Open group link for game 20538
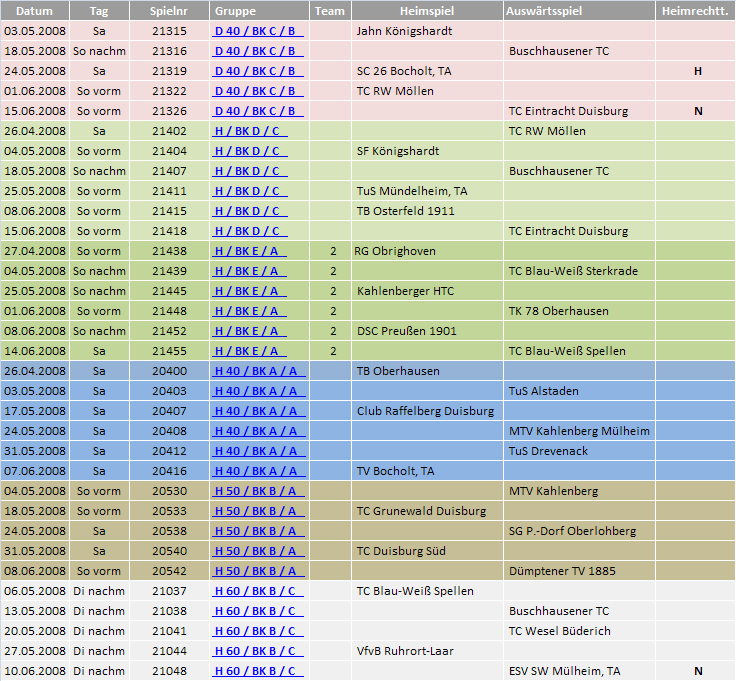The image size is (736, 681). pyautogui.click(x=259, y=531)
